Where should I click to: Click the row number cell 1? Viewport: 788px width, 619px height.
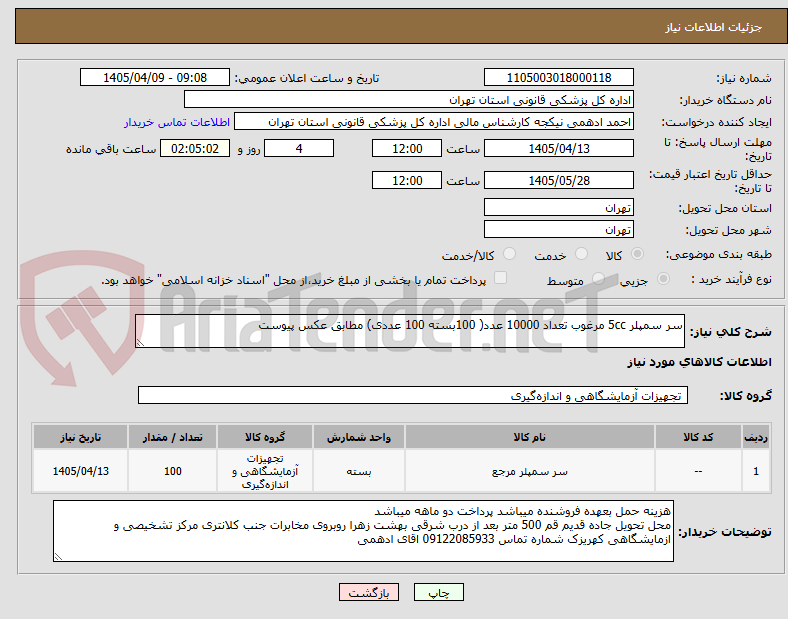tap(756, 471)
